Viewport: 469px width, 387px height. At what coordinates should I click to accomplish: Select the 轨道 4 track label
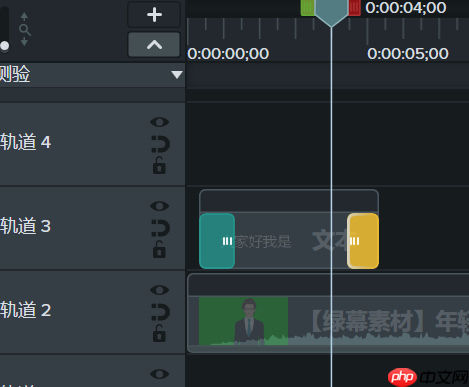click(x=25, y=142)
